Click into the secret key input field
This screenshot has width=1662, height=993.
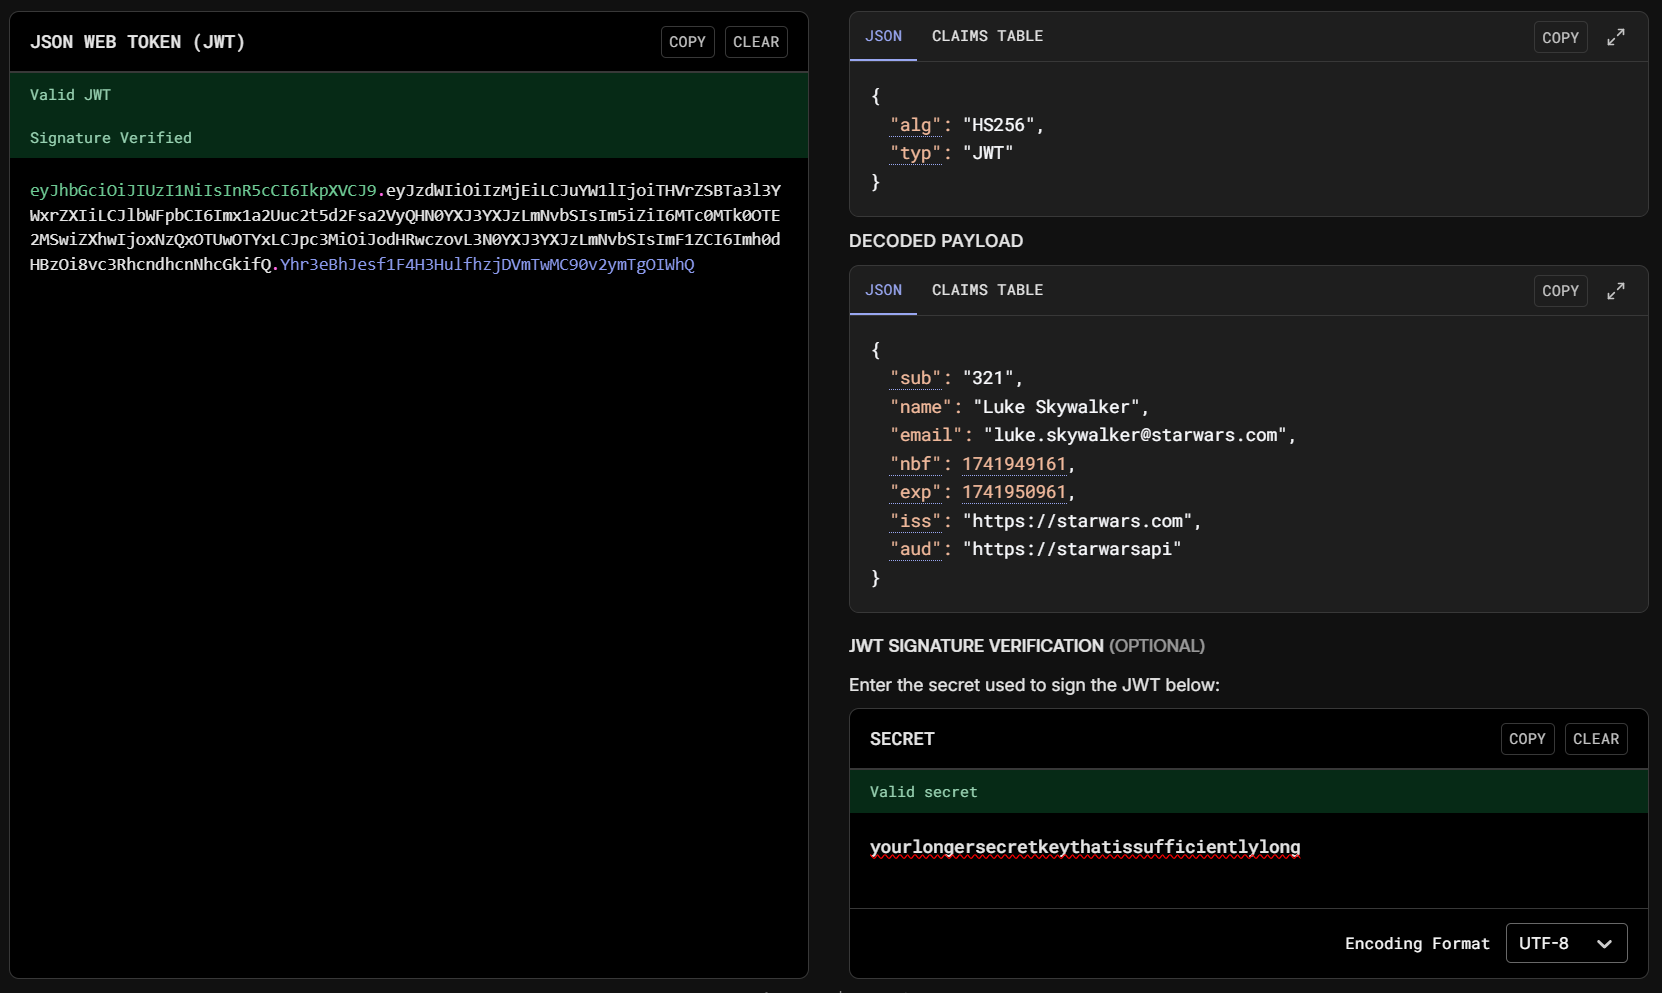click(1248, 860)
